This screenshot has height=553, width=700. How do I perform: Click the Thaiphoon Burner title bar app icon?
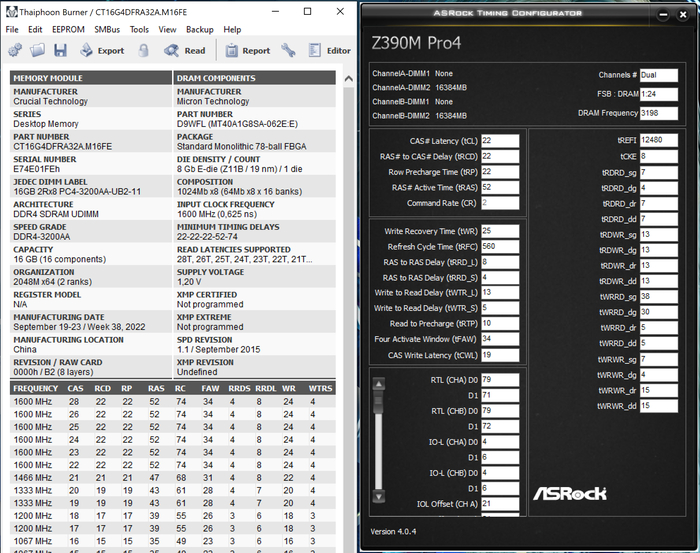coord(12,12)
